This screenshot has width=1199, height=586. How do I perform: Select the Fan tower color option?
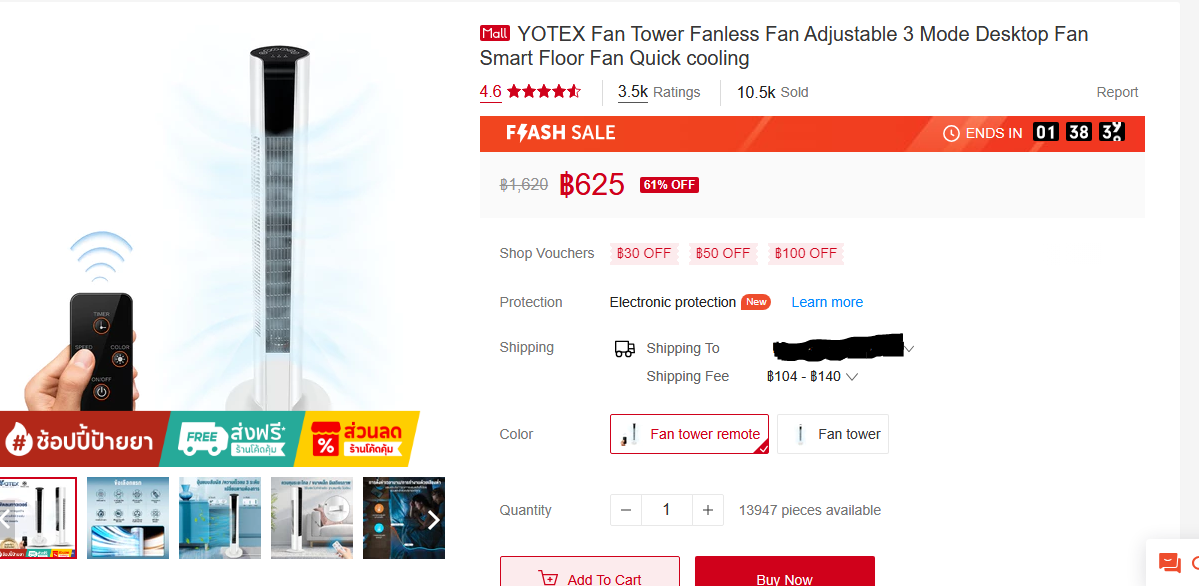pos(832,434)
